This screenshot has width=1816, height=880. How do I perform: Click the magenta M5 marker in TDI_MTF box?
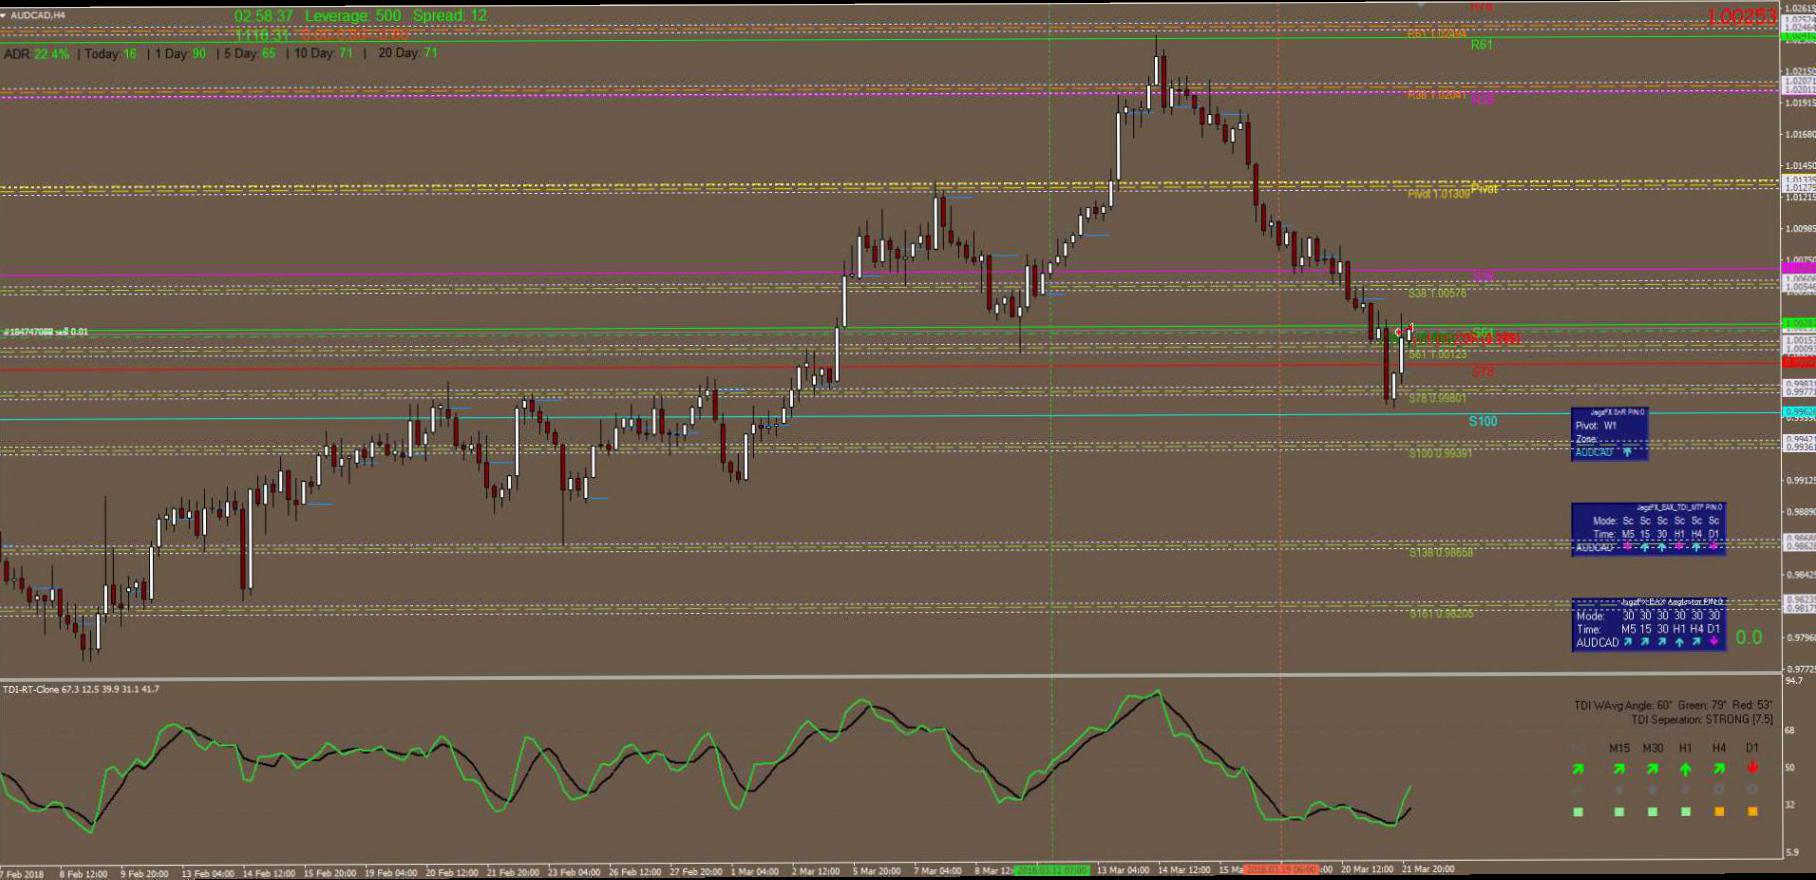[1627, 547]
